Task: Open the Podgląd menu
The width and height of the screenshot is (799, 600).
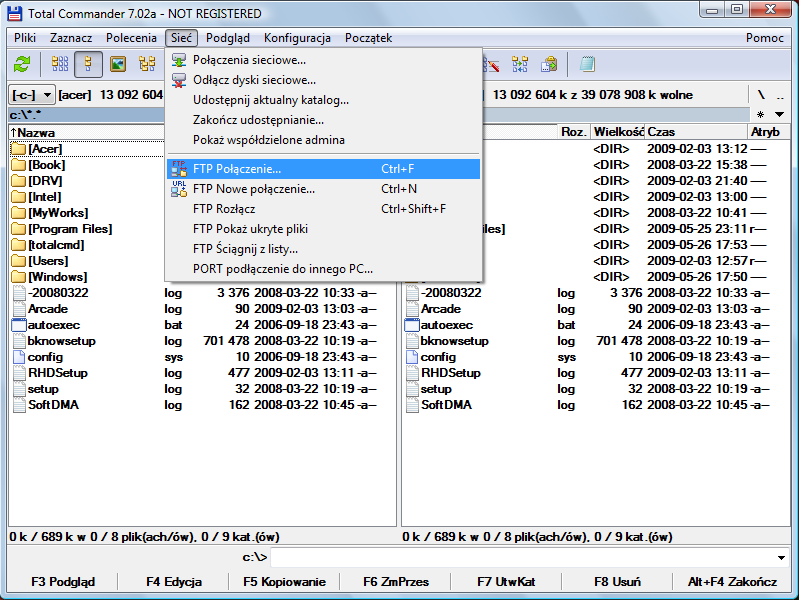Action: tap(228, 38)
